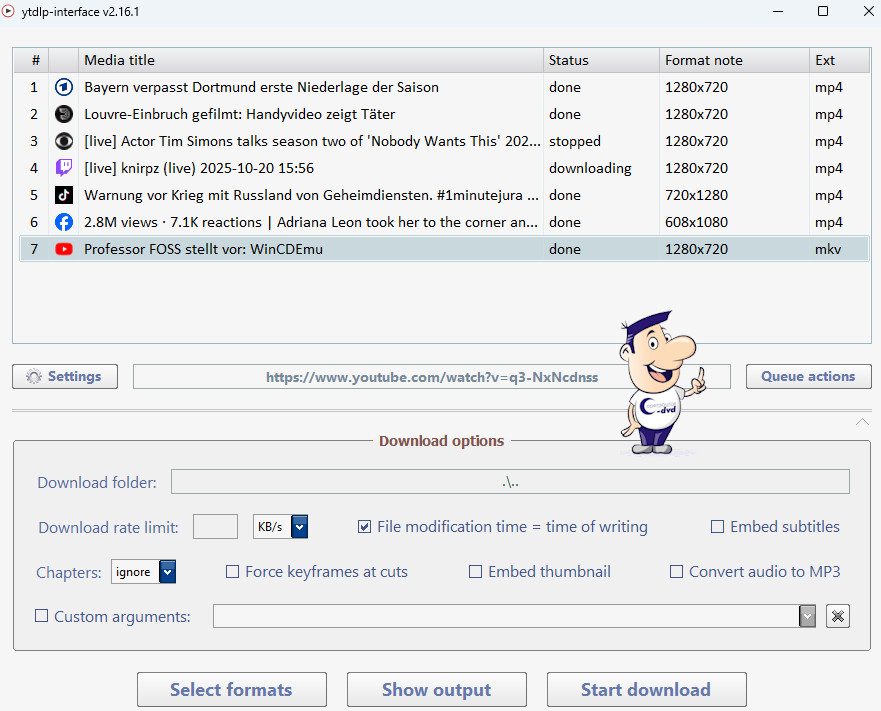The image size is (881, 711).
Task: Click the TikTok icon in row 5
Action: (x=64, y=195)
